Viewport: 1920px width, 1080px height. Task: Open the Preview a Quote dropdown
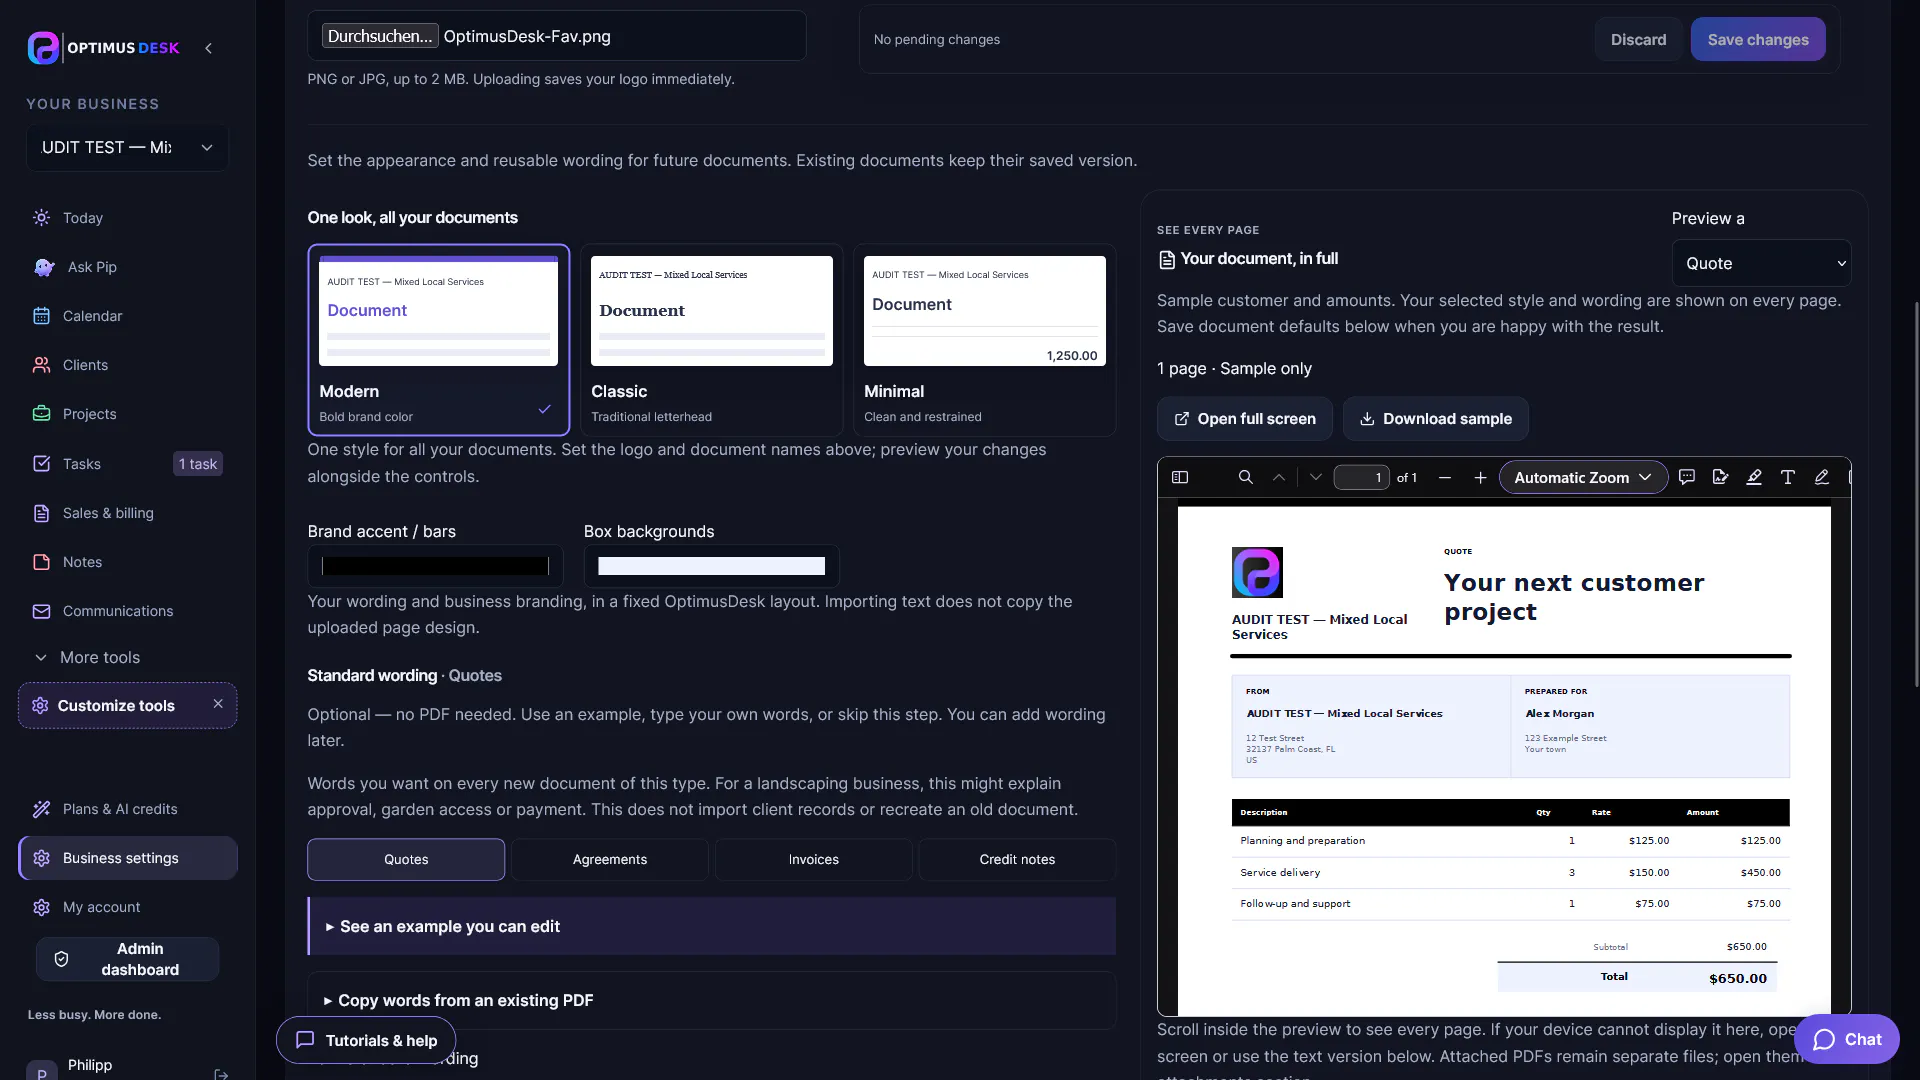pos(1761,264)
